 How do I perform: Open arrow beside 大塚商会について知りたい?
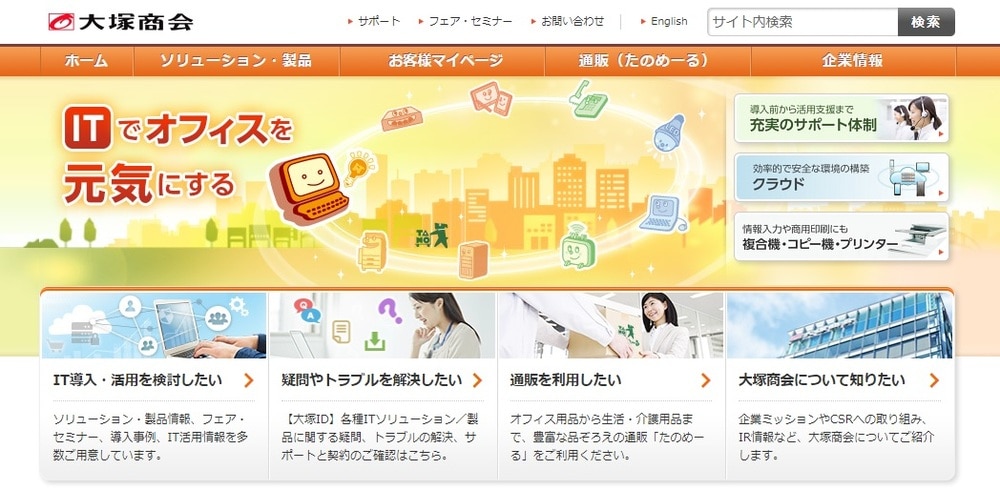click(934, 381)
